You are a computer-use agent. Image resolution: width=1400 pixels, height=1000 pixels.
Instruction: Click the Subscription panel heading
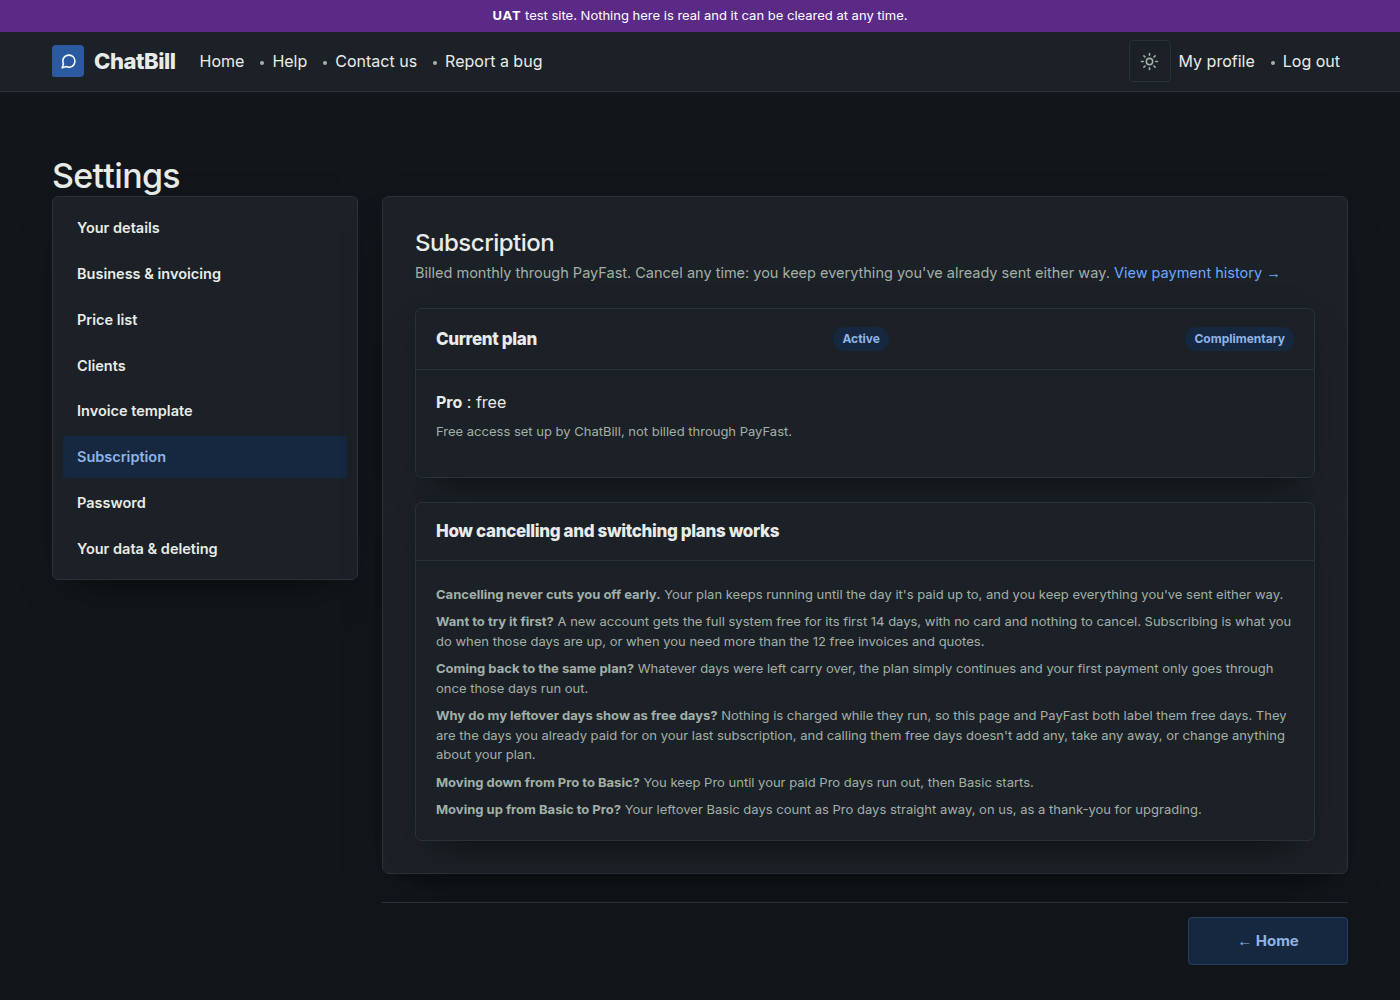tap(484, 243)
